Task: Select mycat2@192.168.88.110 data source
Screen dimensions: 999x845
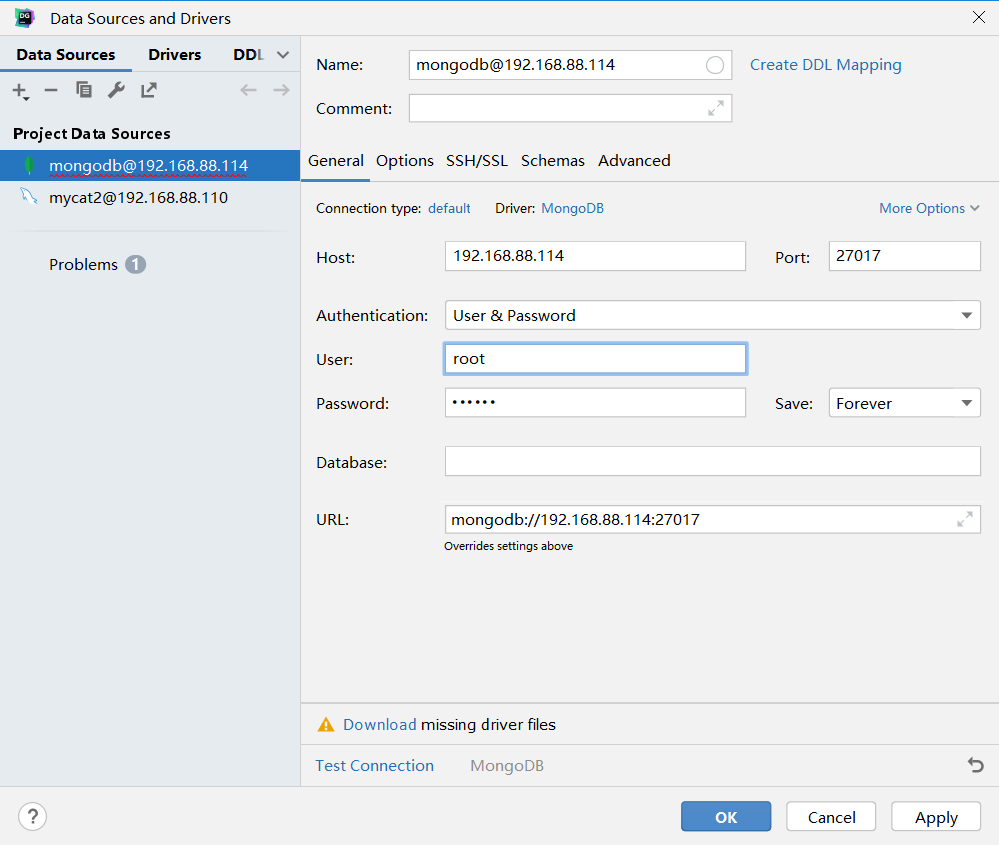Action: [x=150, y=198]
